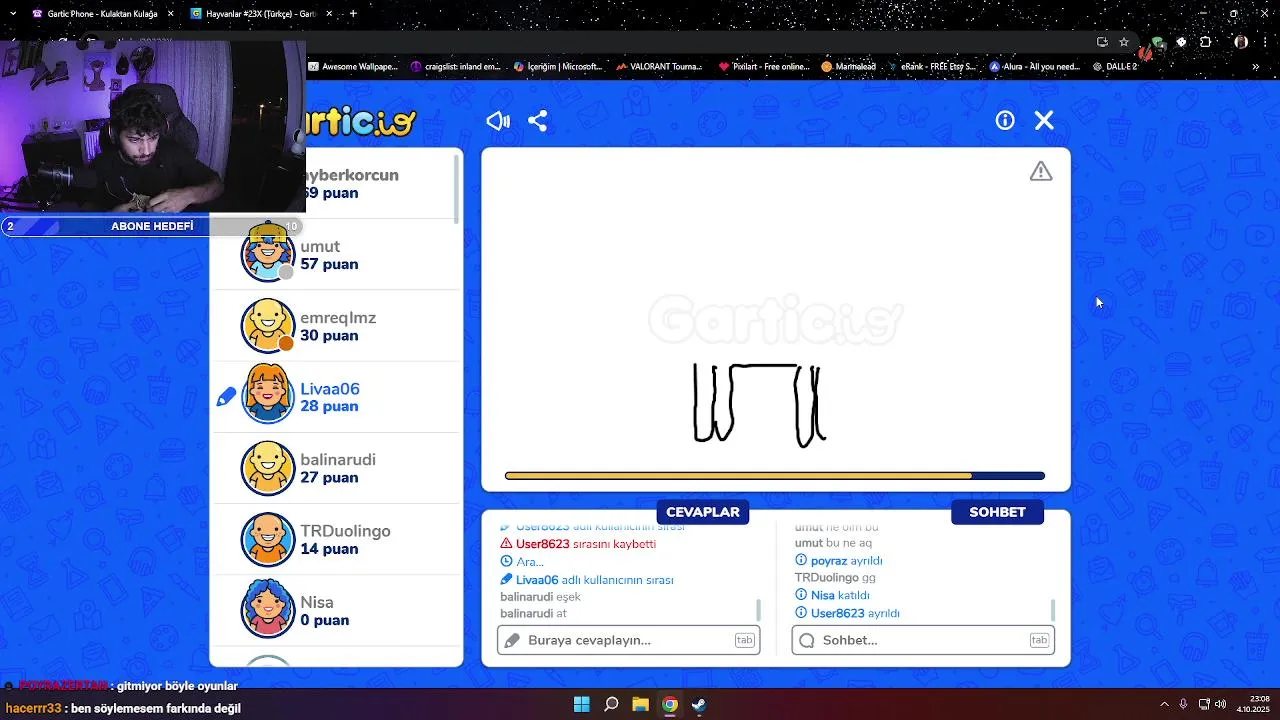Open Windows taskbar search

[x=611, y=704]
